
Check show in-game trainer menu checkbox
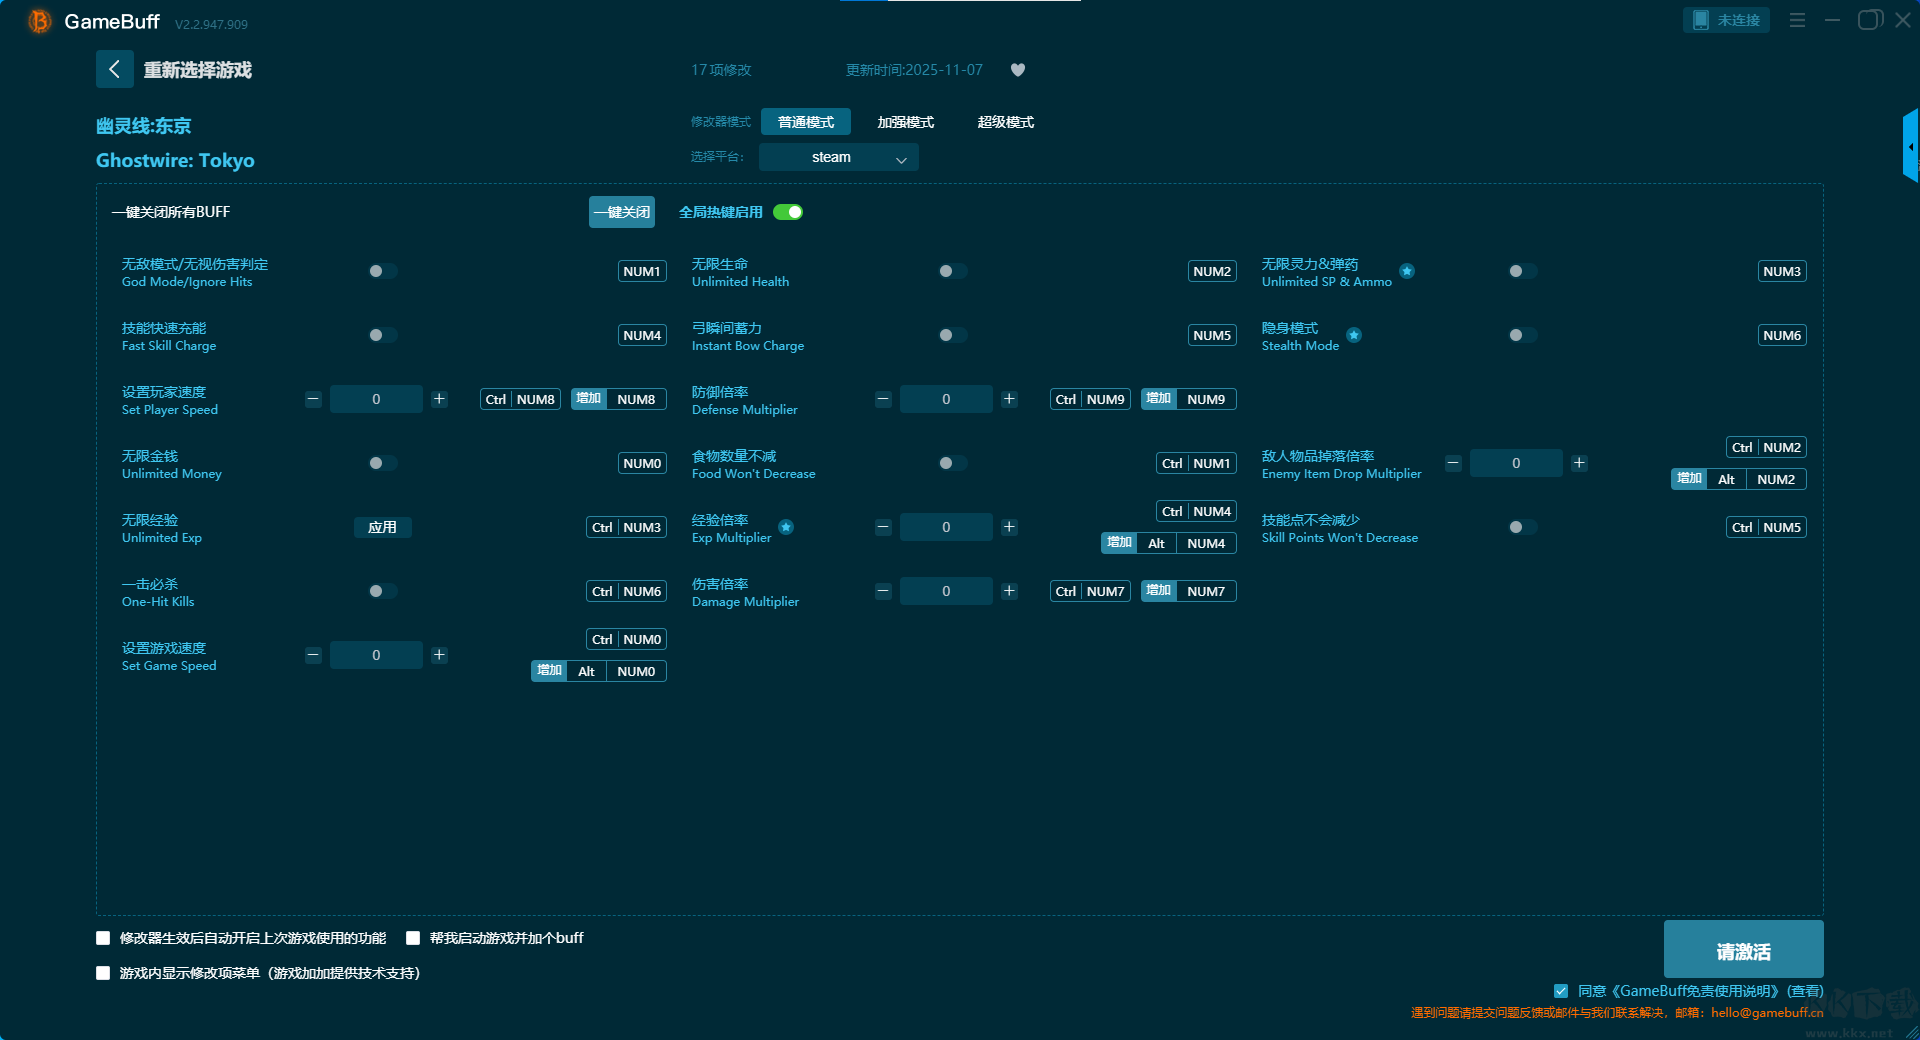pos(103,973)
